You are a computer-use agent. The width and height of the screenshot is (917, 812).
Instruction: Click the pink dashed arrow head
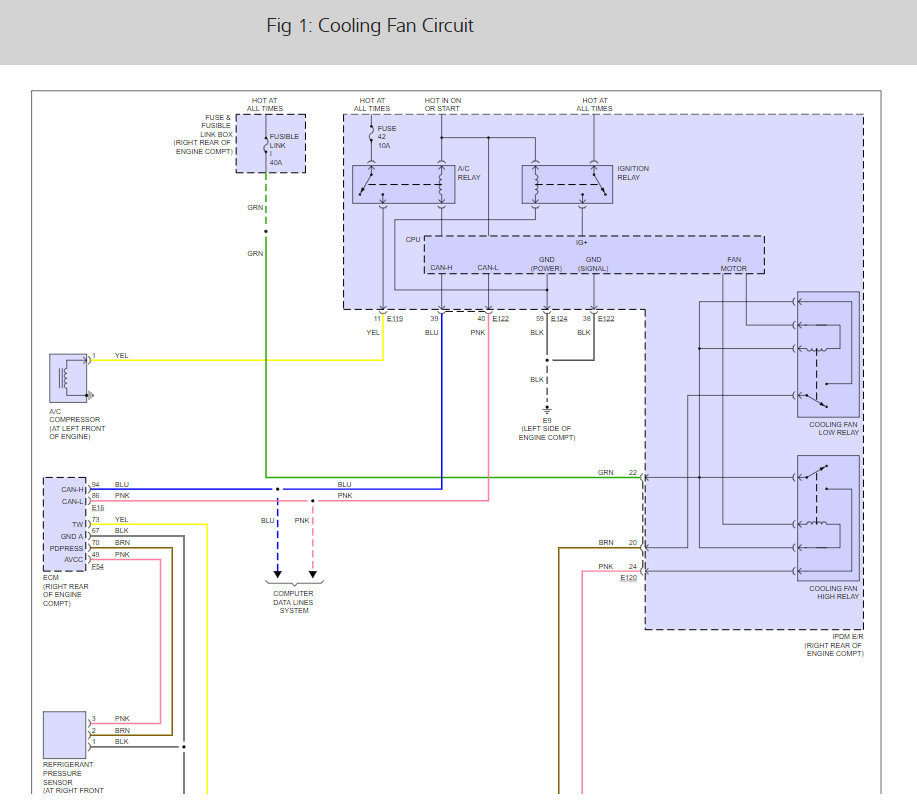click(313, 574)
